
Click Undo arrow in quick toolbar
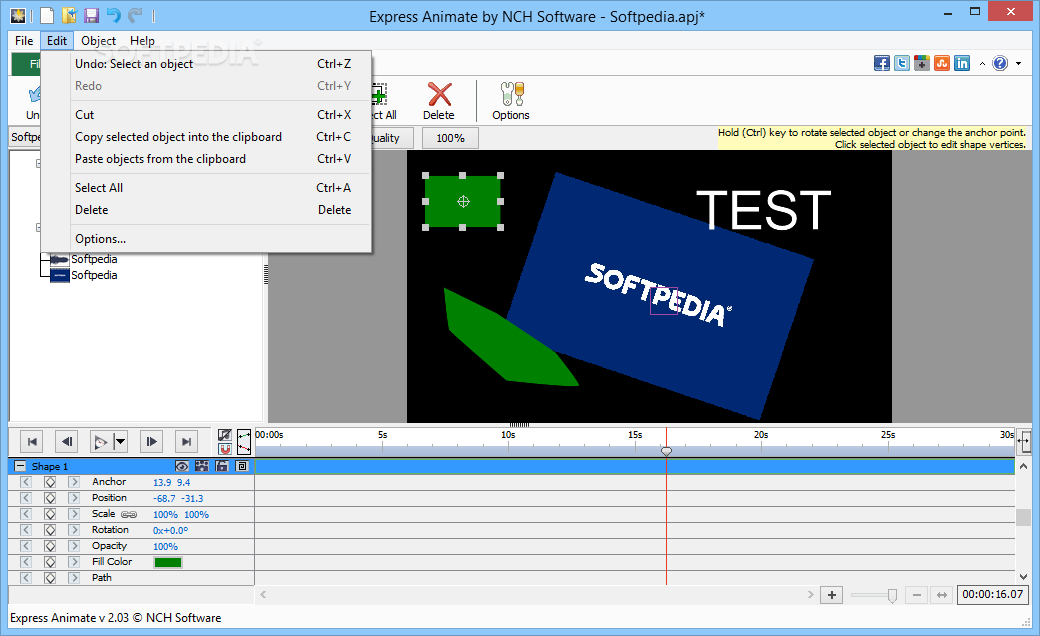[x=113, y=15]
